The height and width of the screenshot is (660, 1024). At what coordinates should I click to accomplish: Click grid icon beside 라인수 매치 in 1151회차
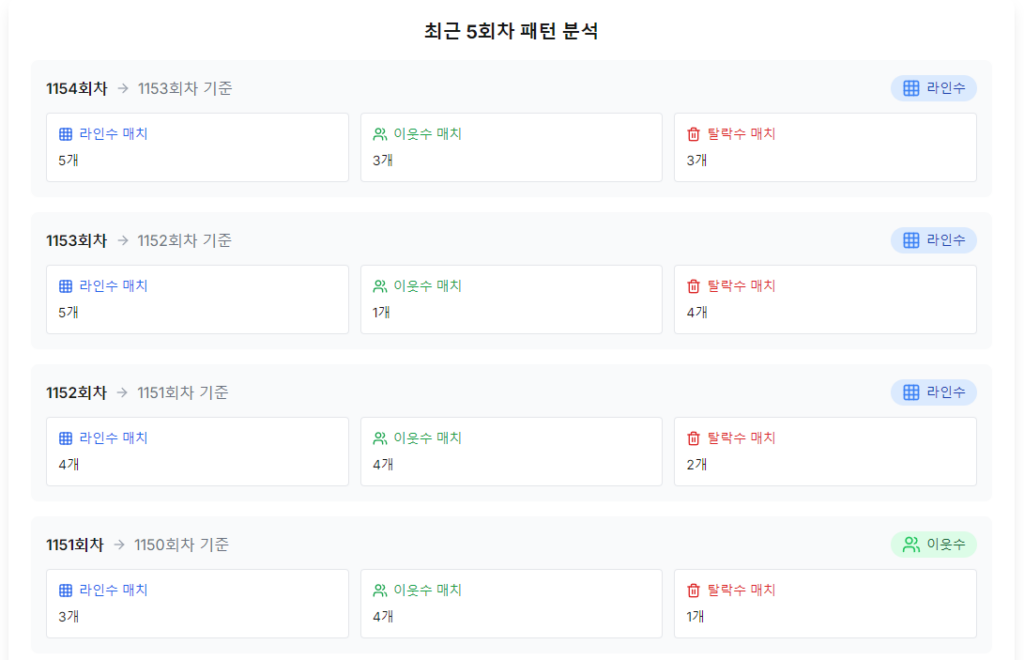pyautogui.click(x=66, y=591)
